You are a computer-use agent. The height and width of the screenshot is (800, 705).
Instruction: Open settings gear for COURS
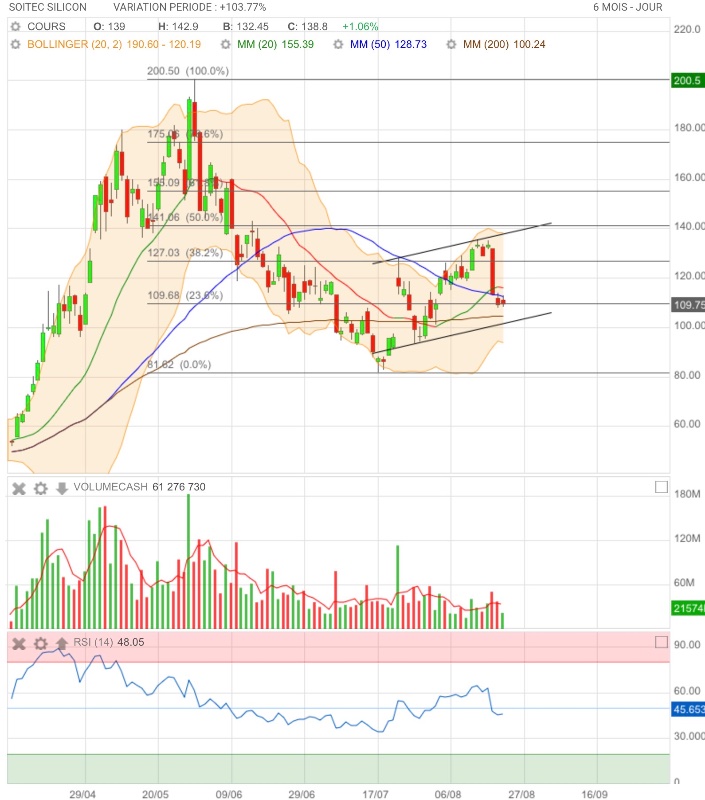tap(16, 27)
